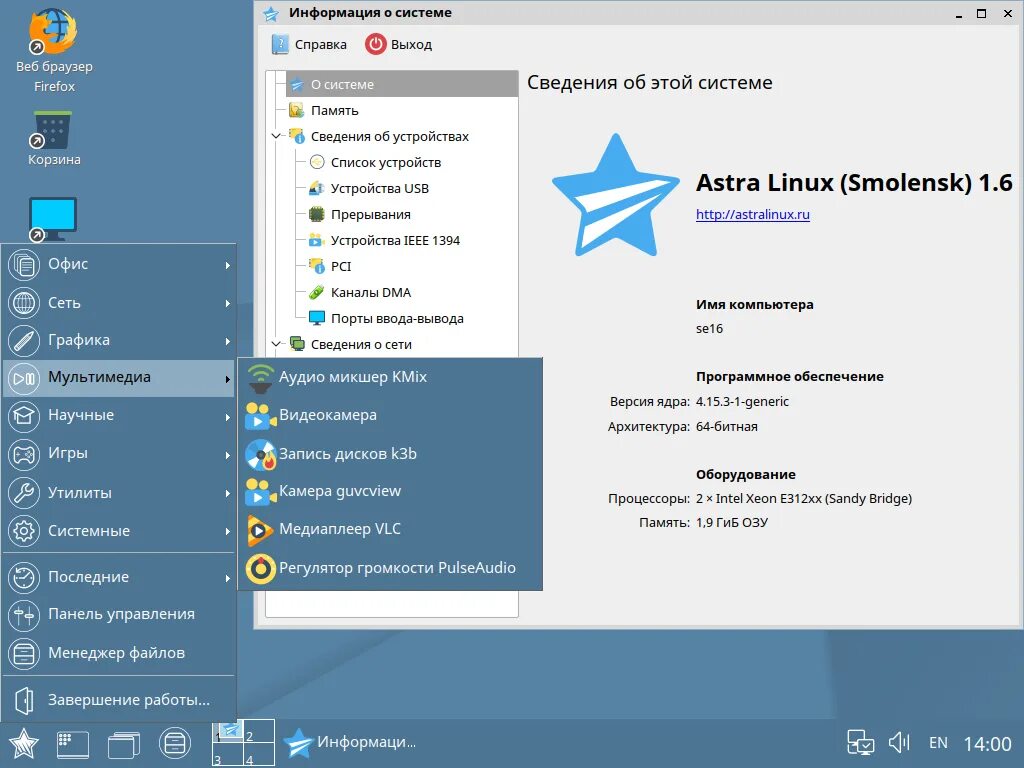Click the Выход exit toolbar button
The height and width of the screenshot is (768, 1024).
pyautogui.click(x=399, y=44)
